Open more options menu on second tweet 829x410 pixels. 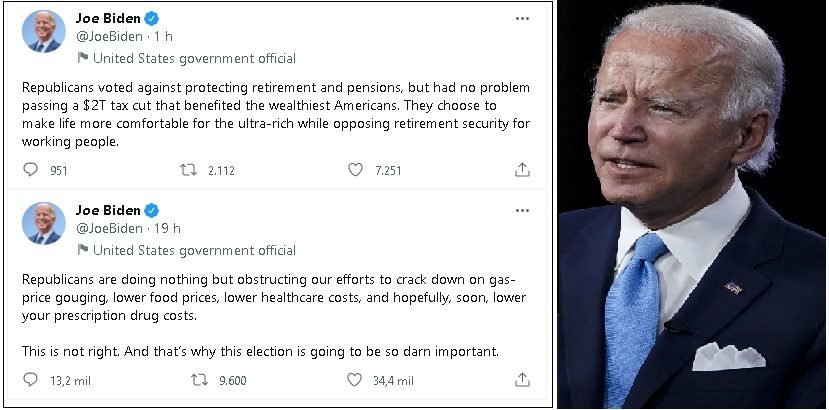coord(522,210)
